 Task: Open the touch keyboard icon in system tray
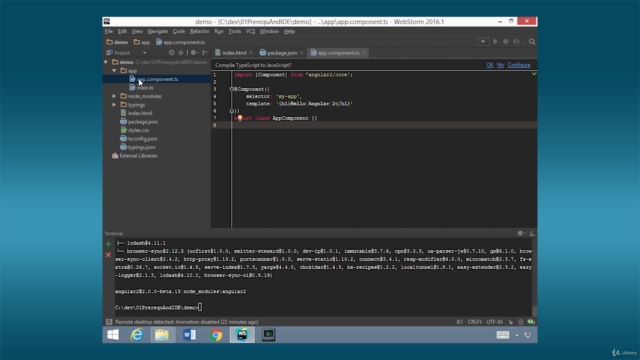[503, 335]
